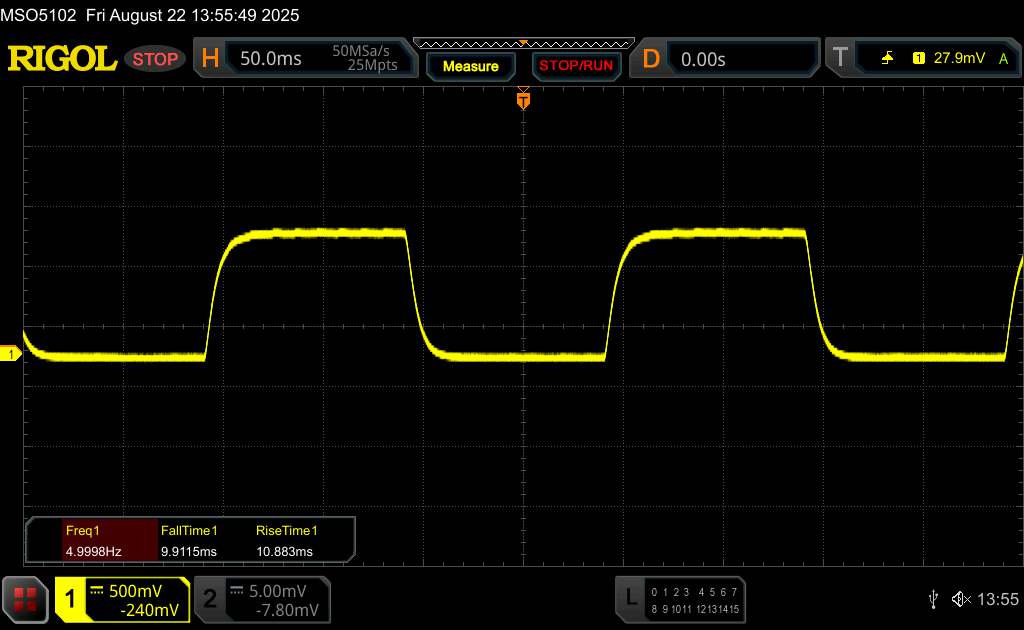Click the USB connection status icon
Viewport: 1024px width, 630px height.
tap(933, 599)
